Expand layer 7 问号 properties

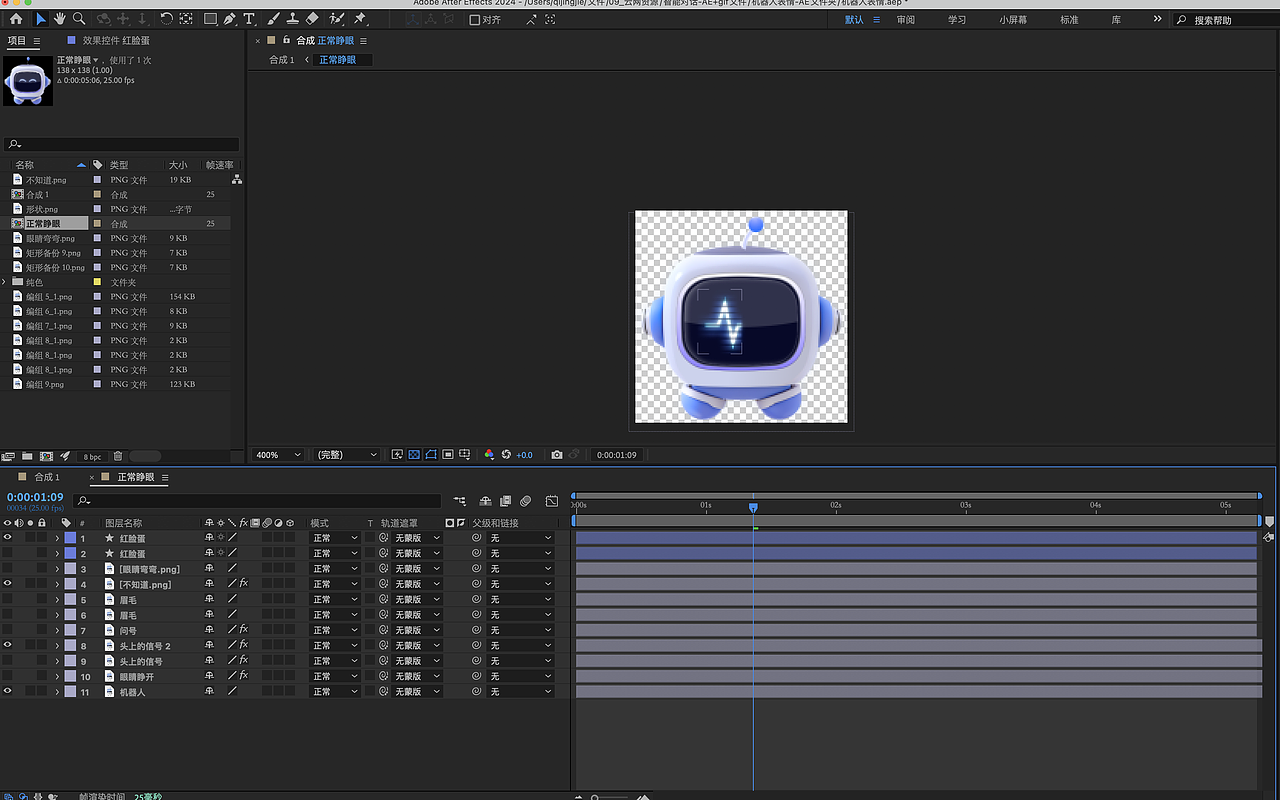click(x=57, y=630)
